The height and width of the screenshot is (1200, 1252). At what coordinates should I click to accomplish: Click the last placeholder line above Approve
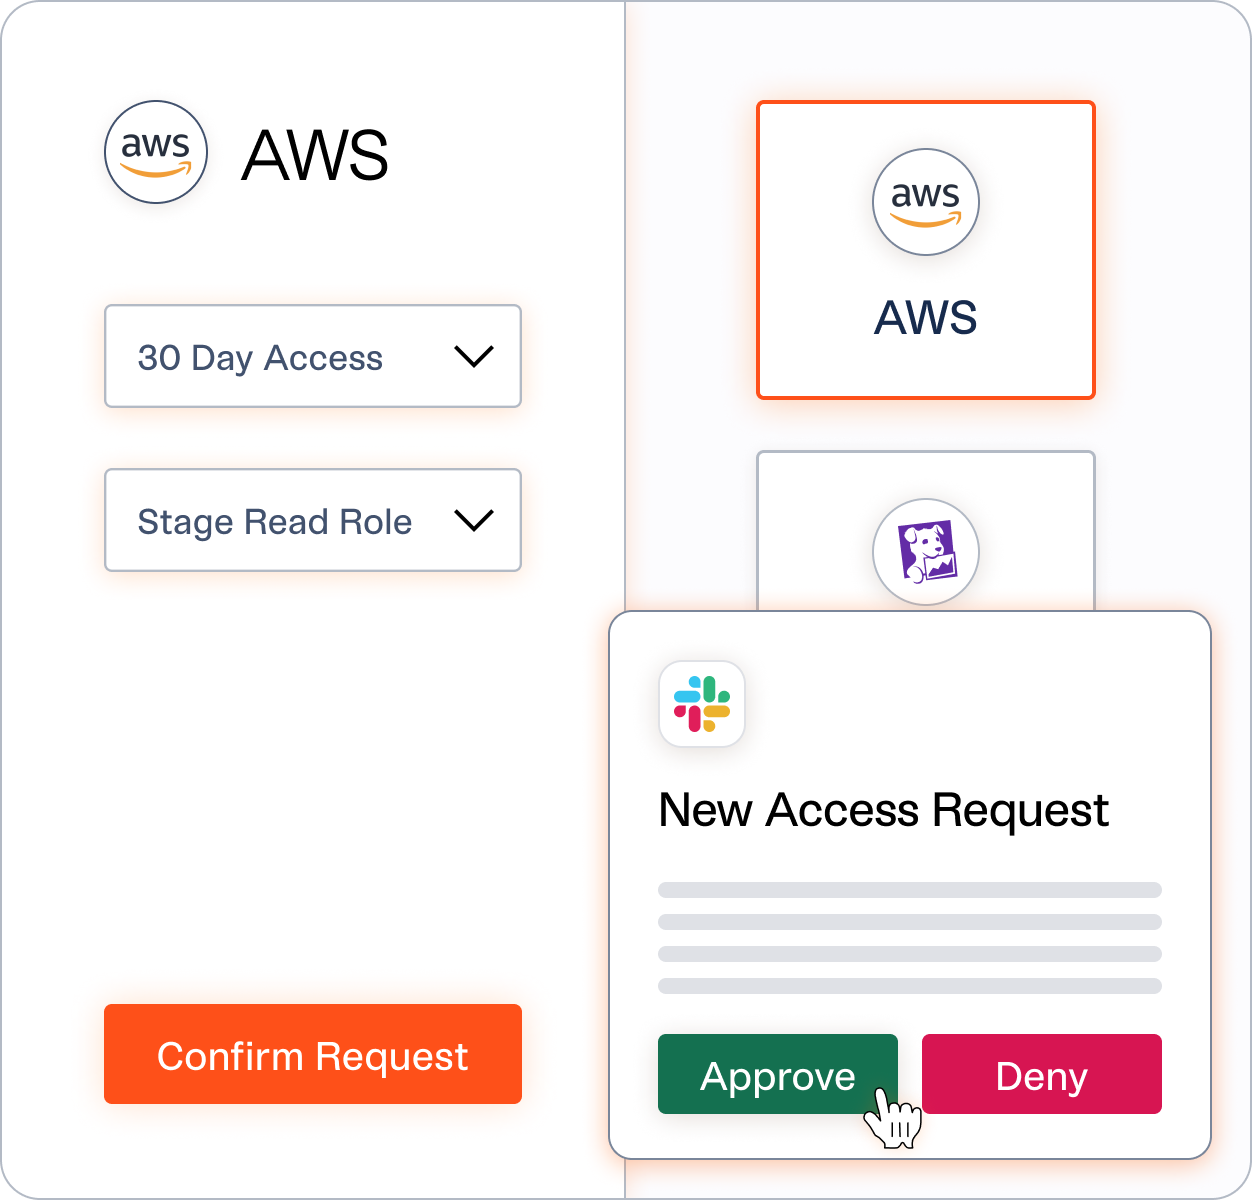pos(910,986)
